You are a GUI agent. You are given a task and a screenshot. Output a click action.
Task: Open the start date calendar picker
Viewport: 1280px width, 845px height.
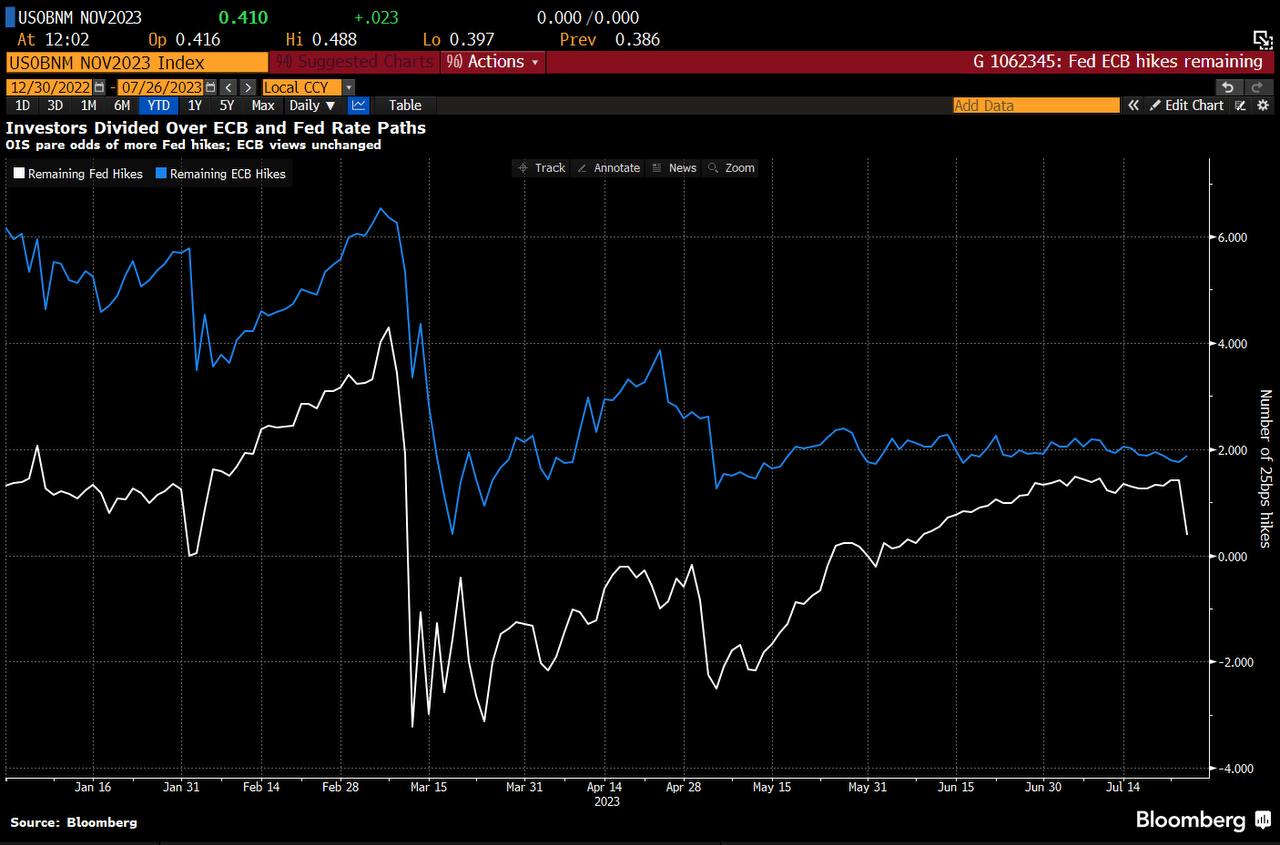(x=101, y=87)
